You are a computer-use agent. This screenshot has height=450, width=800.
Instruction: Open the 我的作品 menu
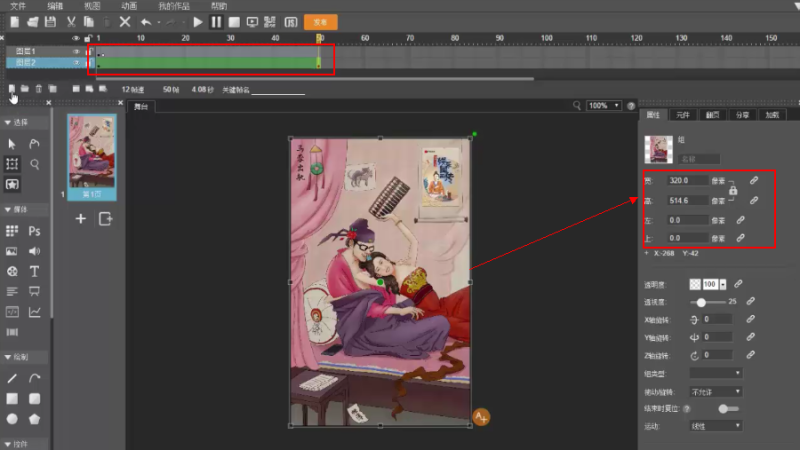point(174,6)
